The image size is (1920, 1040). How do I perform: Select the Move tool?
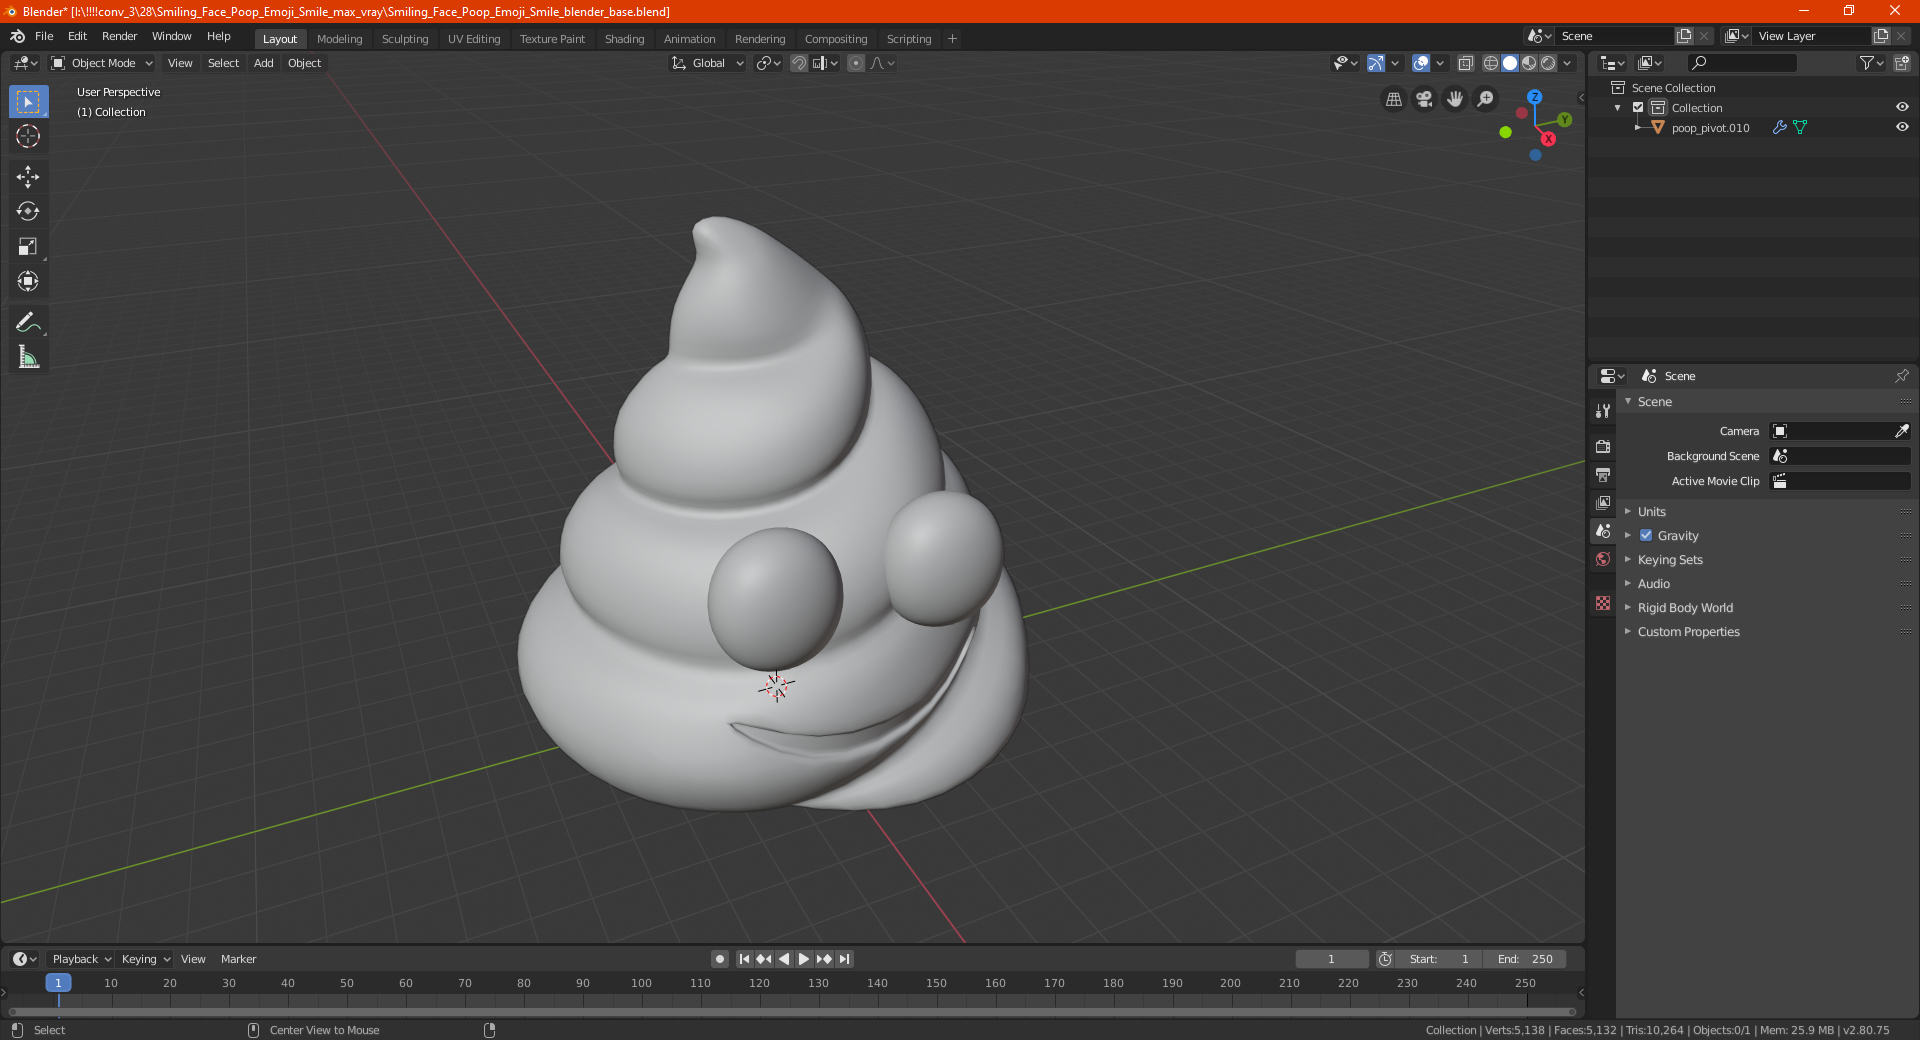28,177
